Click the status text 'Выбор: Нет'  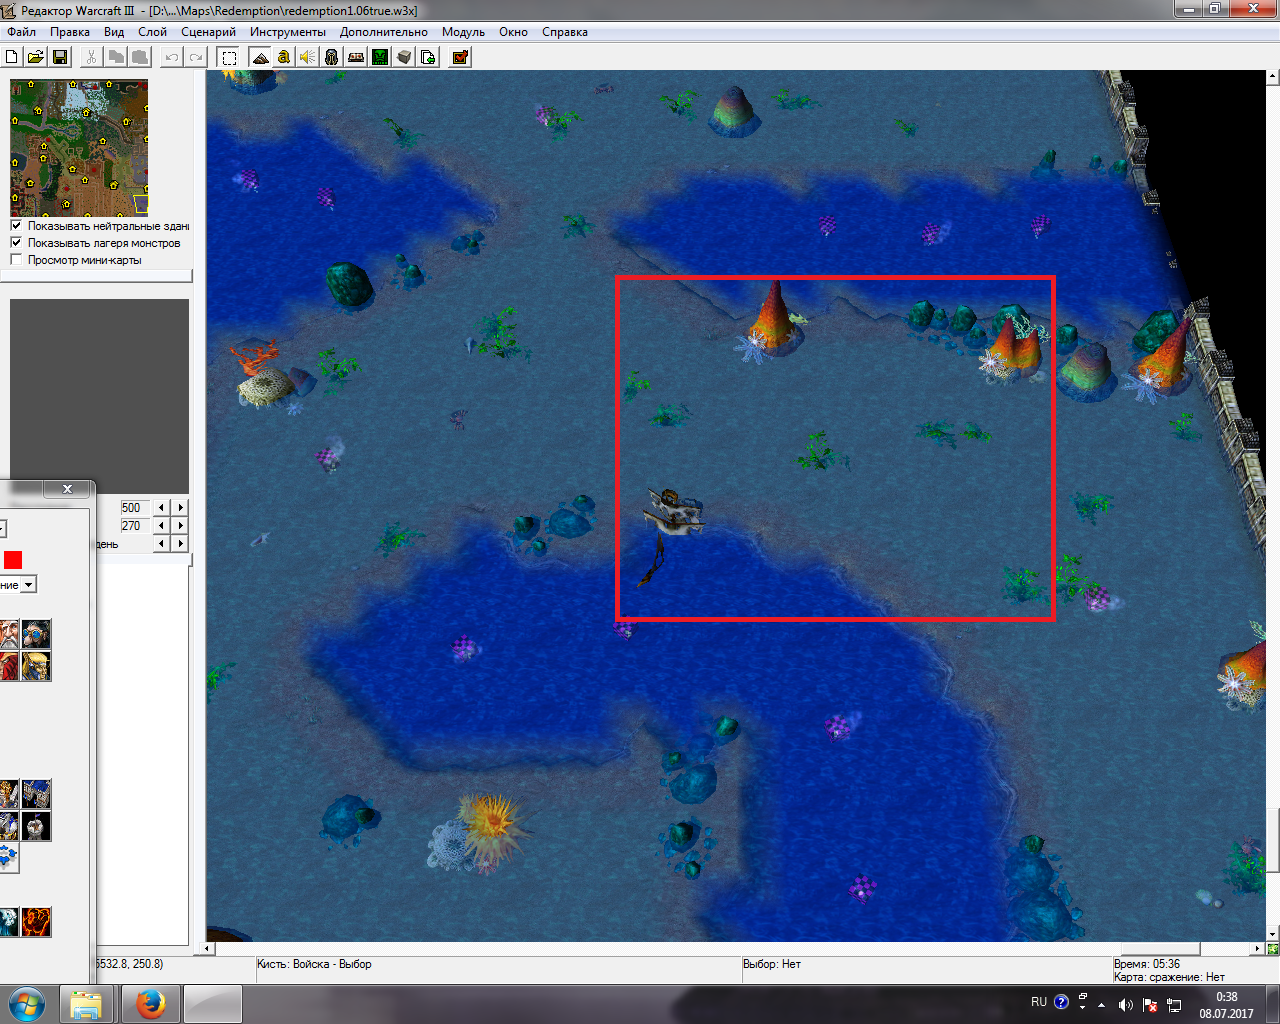click(772, 964)
